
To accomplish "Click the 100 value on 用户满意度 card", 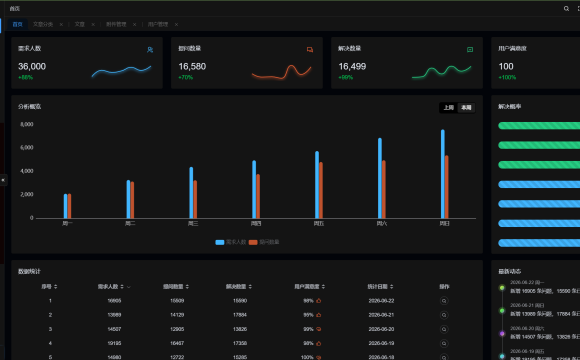I will click(x=506, y=67).
